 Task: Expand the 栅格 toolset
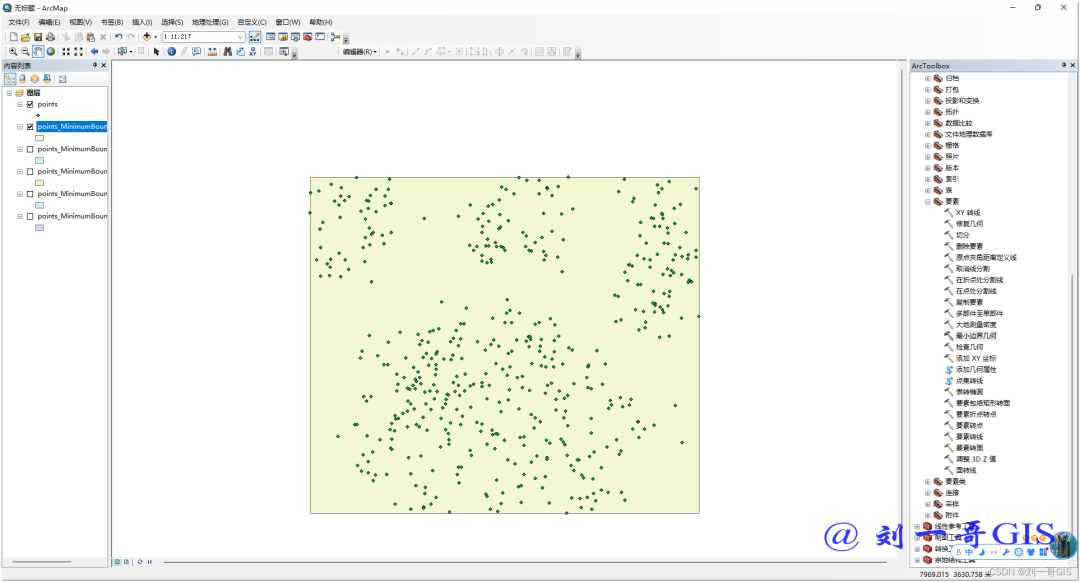pyautogui.click(x=928, y=145)
